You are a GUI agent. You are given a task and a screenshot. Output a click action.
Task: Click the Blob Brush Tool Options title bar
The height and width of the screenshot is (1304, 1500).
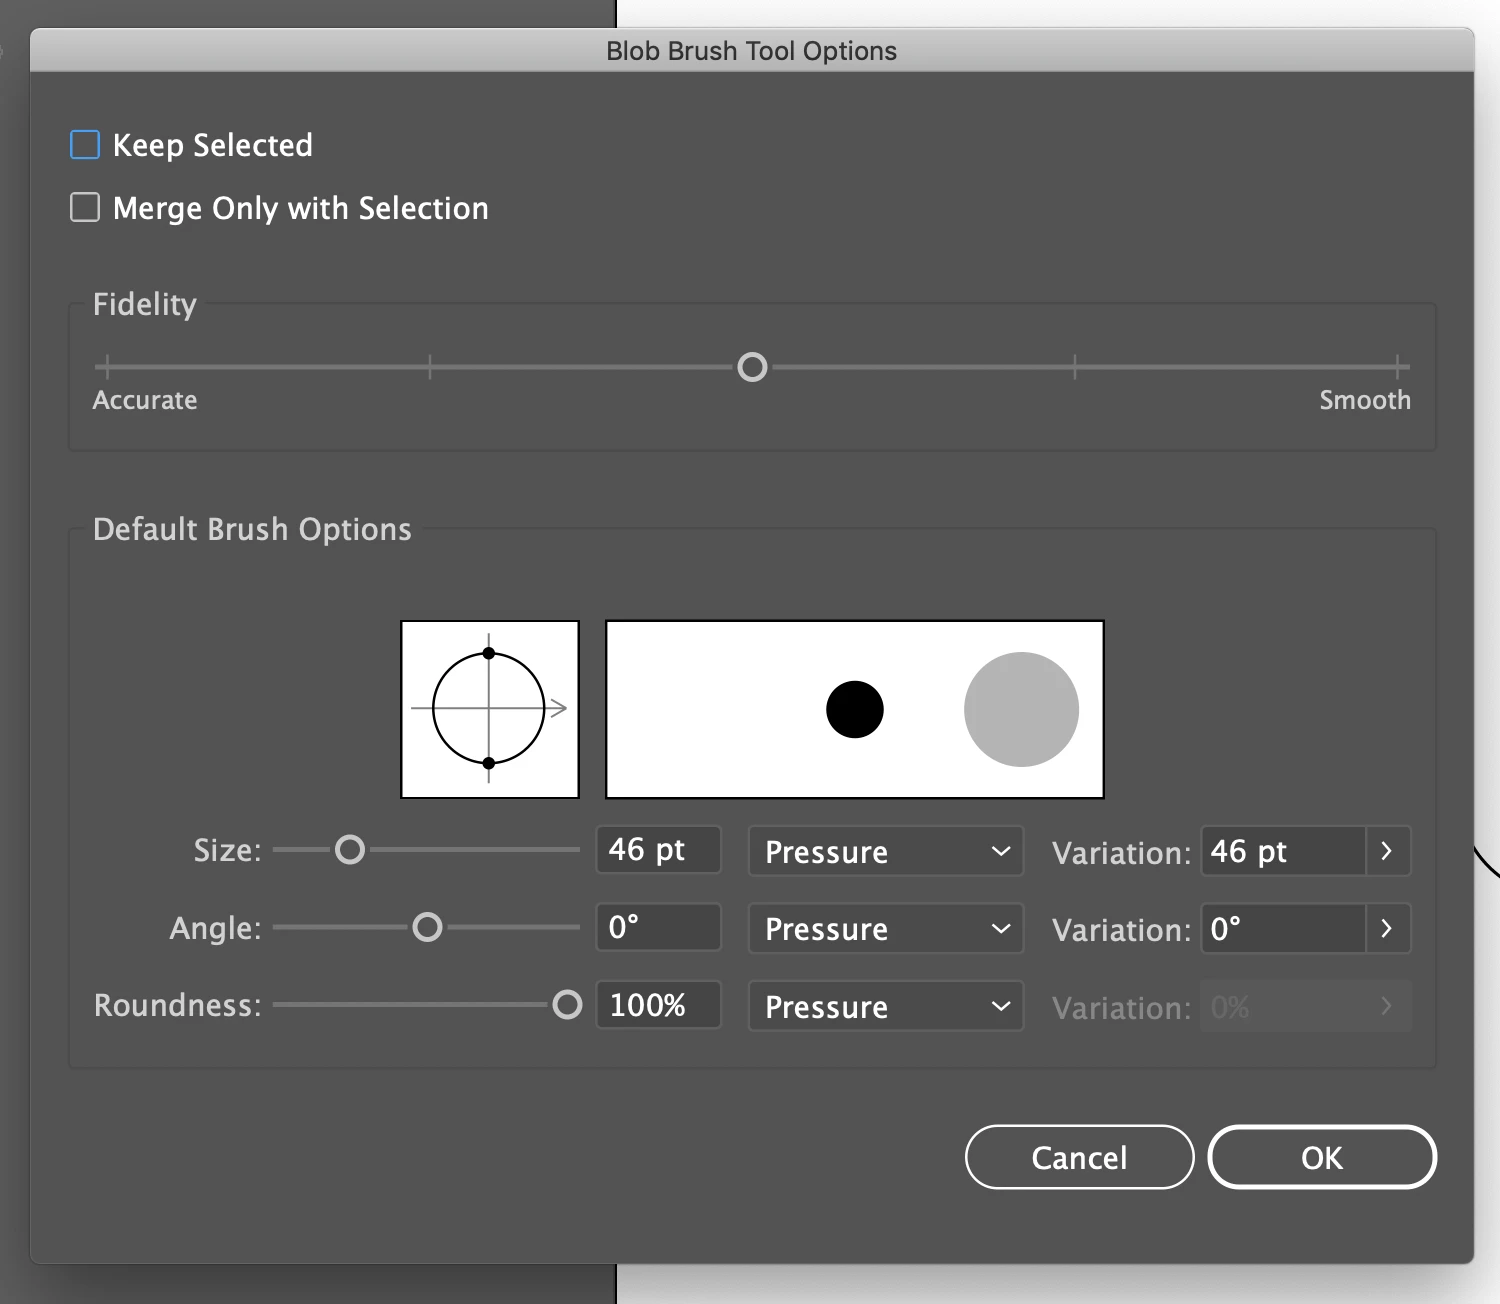pos(752,50)
